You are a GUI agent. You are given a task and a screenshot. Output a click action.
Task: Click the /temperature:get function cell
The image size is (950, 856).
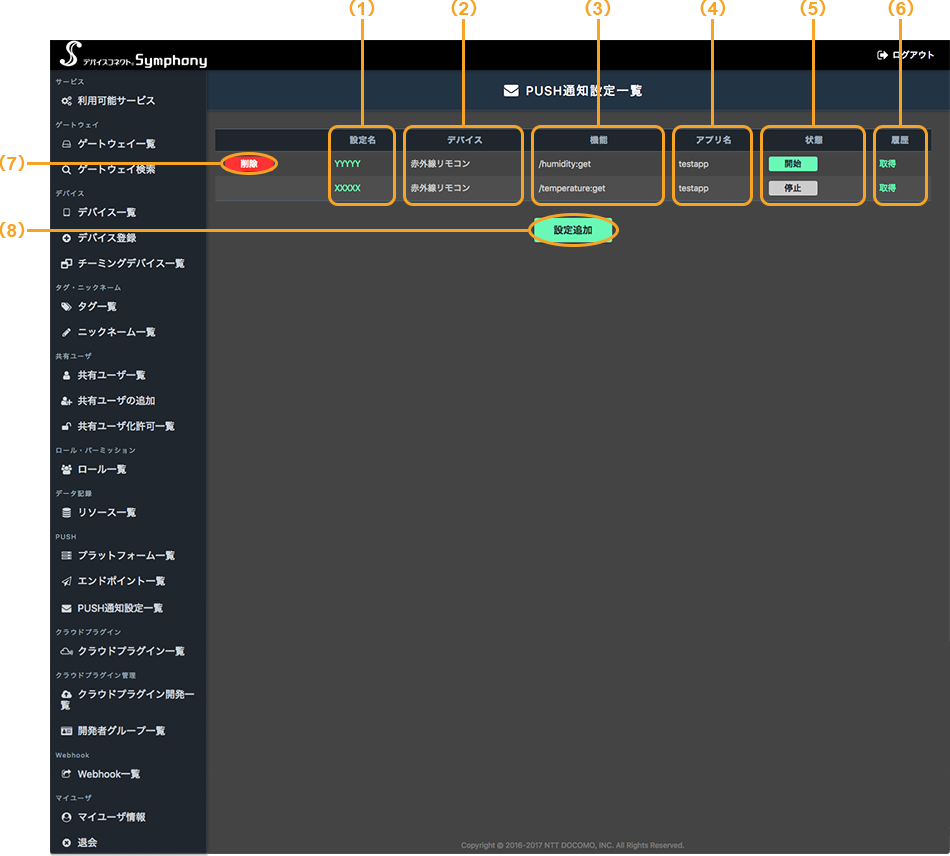point(572,188)
